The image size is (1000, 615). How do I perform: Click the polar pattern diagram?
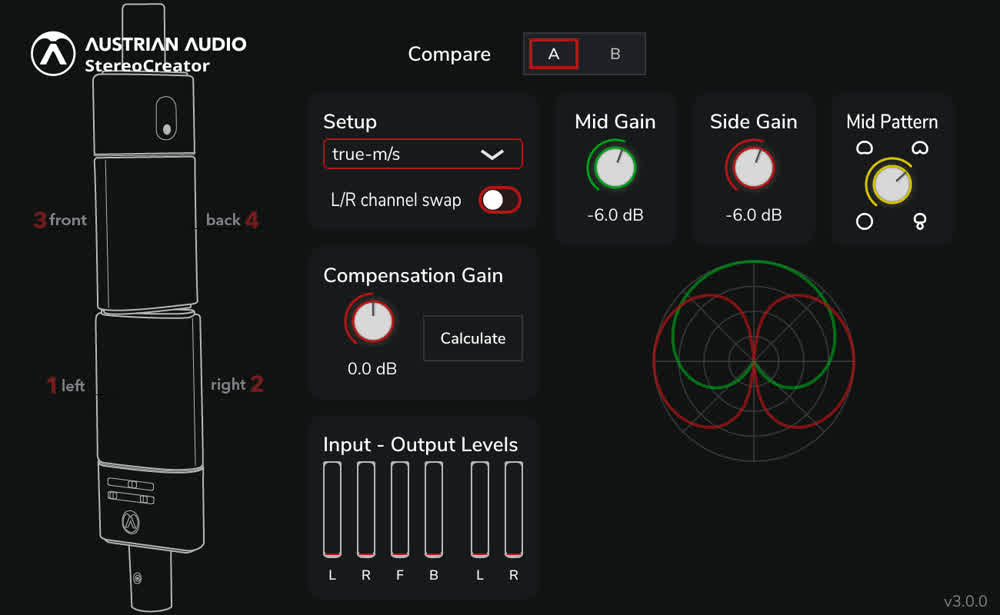754,361
